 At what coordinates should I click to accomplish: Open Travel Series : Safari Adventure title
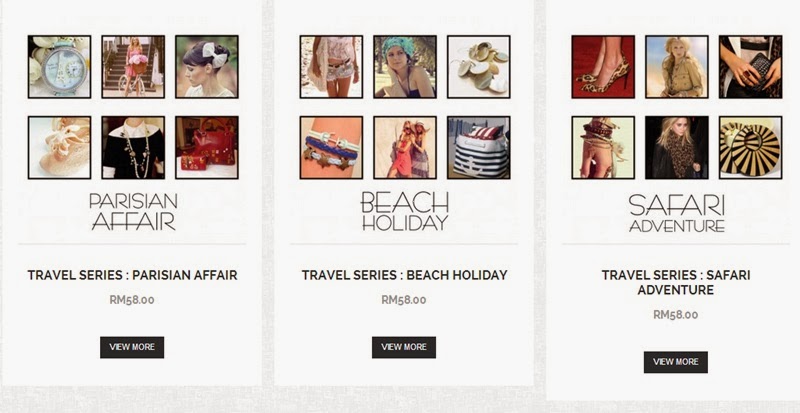pyautogui.click(x=676, y=282)
